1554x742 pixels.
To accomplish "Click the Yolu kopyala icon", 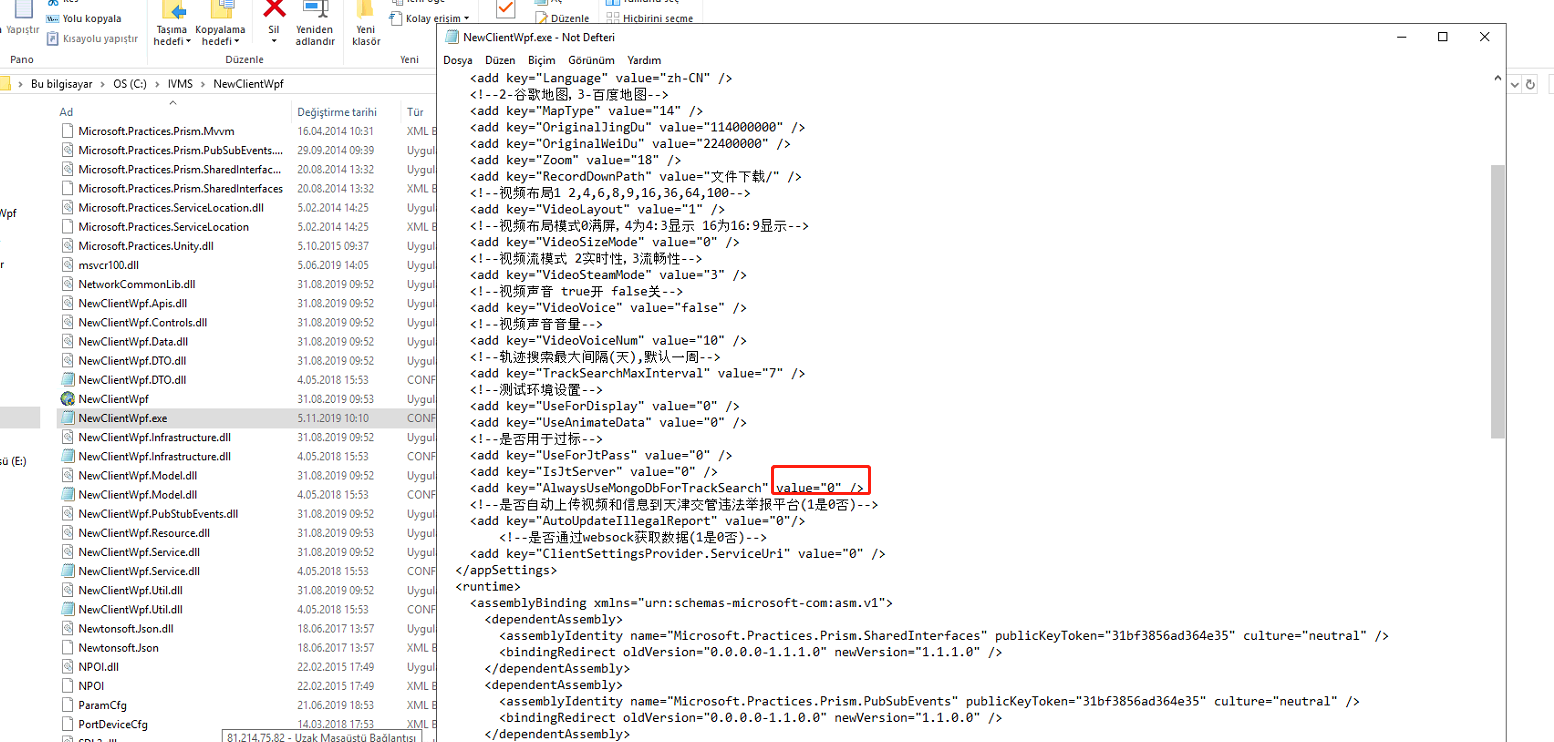I will point(53,19).
